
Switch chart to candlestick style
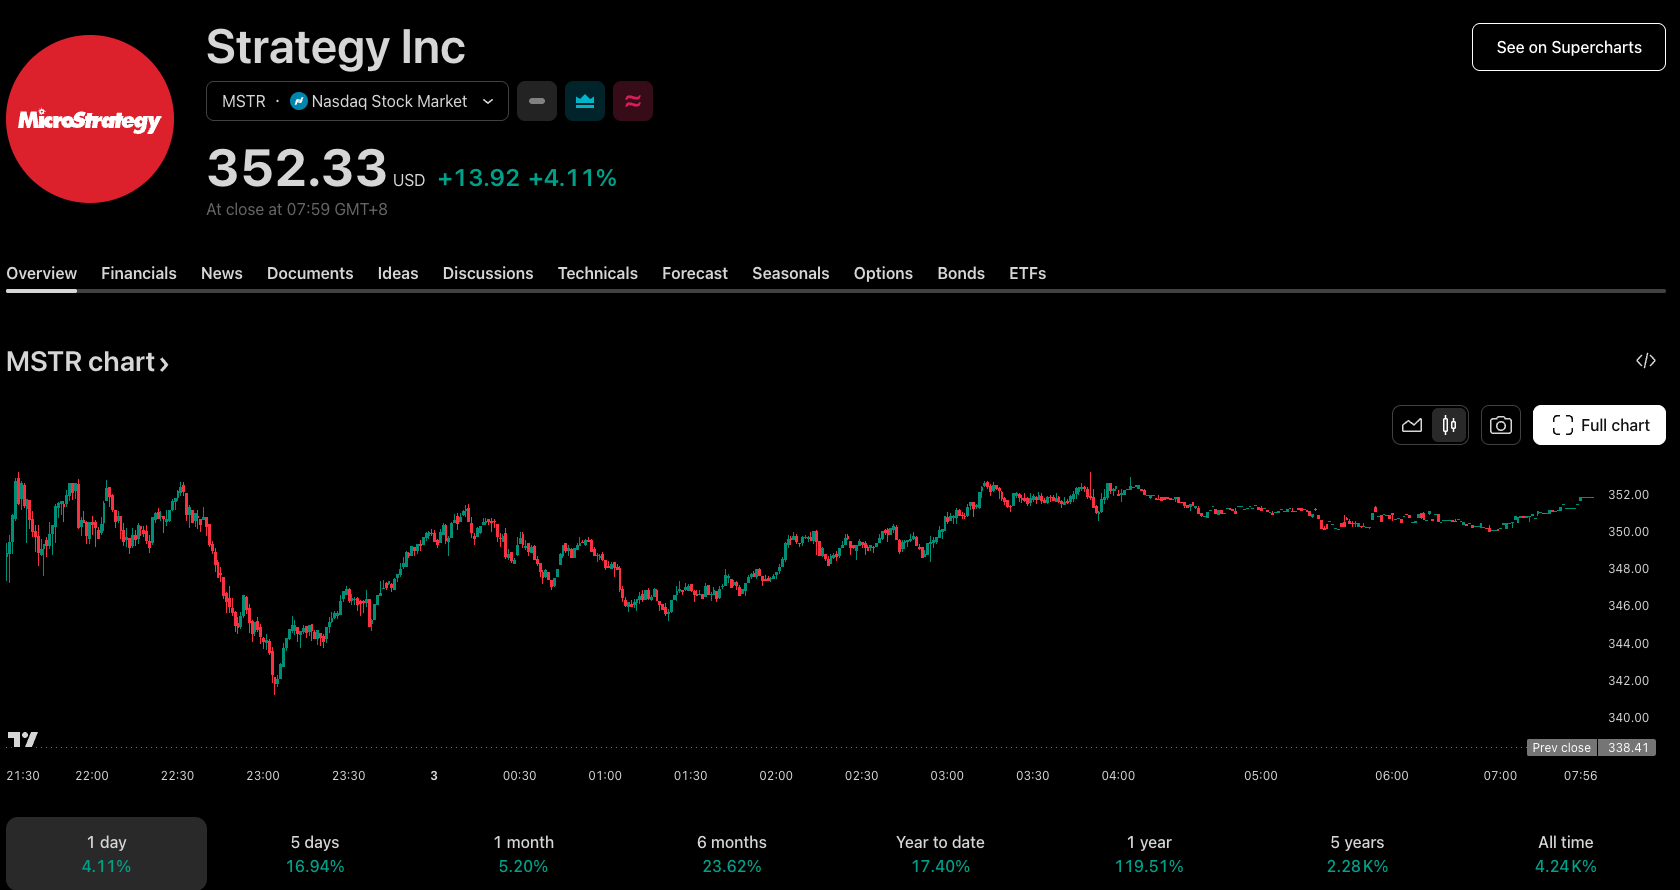1449,425
